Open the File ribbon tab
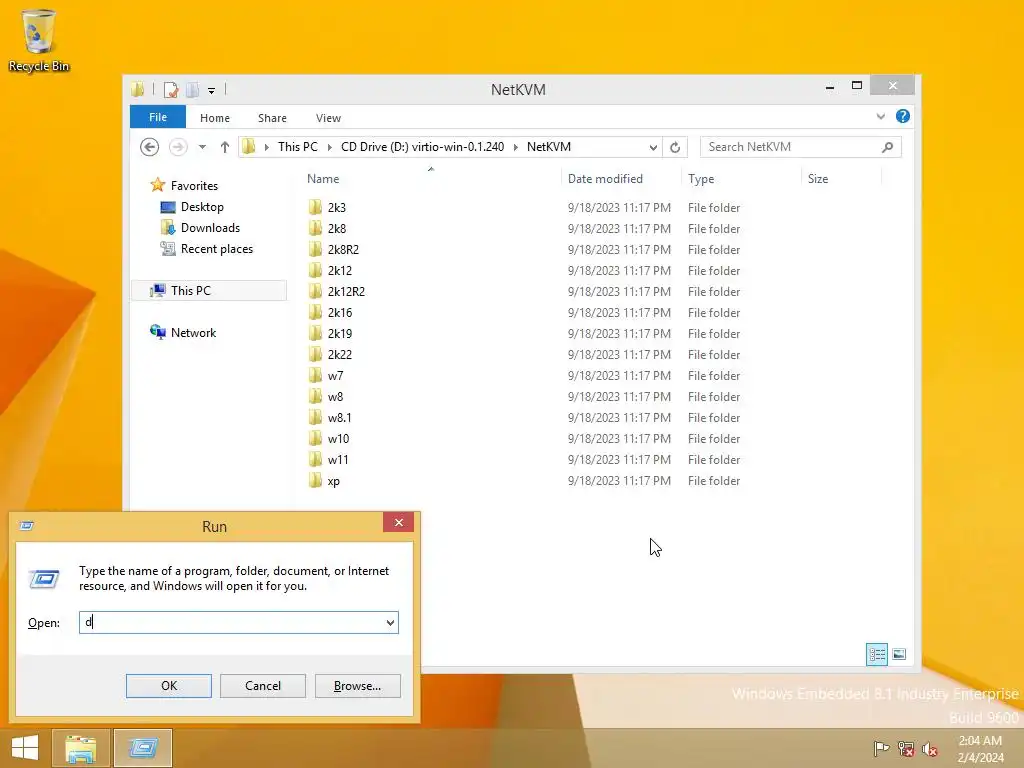This screenshot has width=1024, height=768. tap(158, 117)
